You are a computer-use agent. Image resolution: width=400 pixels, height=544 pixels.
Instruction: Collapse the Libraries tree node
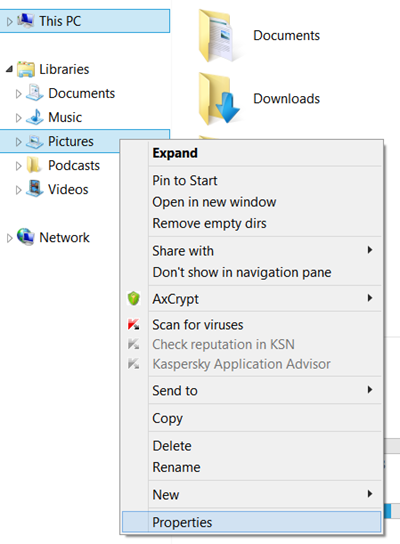(x=10, y=69)
